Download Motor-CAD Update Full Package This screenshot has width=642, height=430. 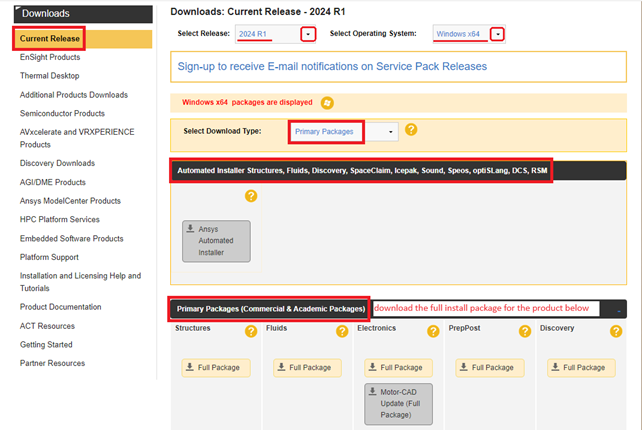tap(398, 404)
